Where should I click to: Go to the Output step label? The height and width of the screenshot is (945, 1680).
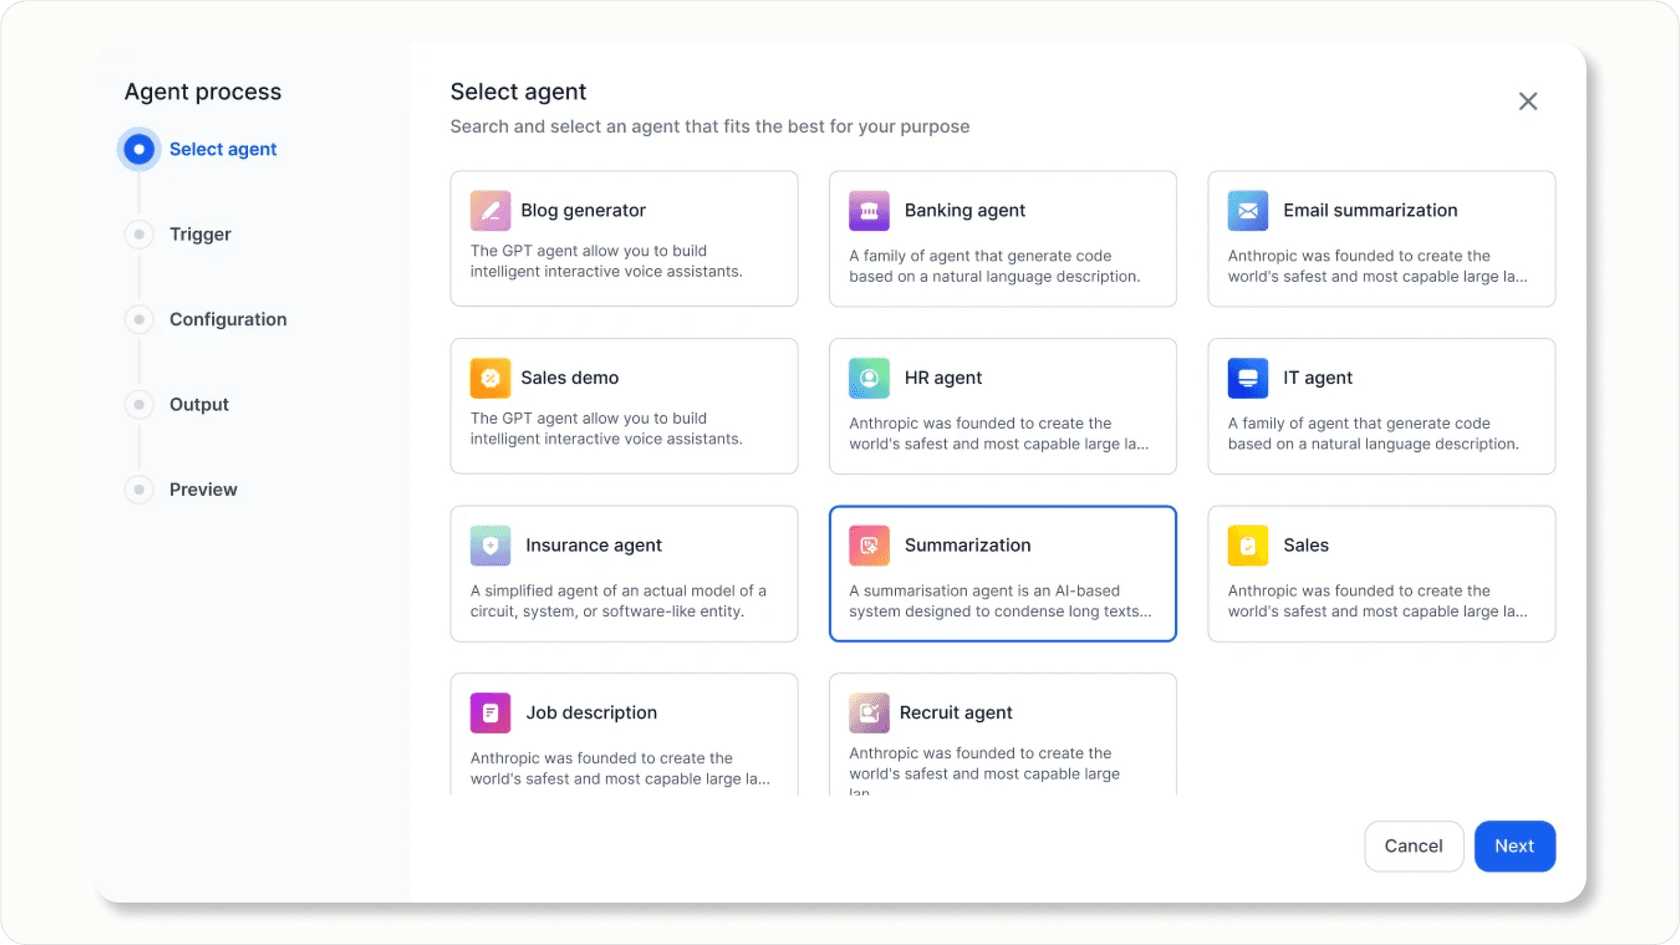point(199,405)
